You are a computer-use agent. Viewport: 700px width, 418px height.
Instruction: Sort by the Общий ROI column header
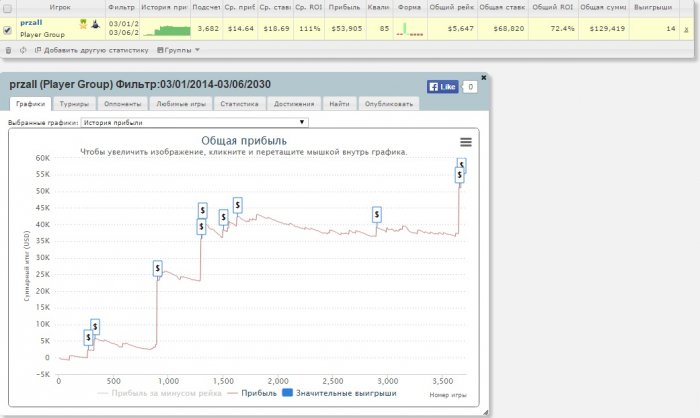click(x=553, y=7)
